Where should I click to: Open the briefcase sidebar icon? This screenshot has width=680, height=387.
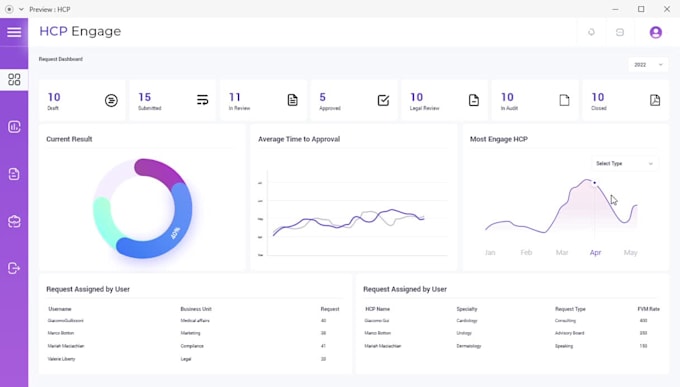pyautogui.click(x=14, y=221)
